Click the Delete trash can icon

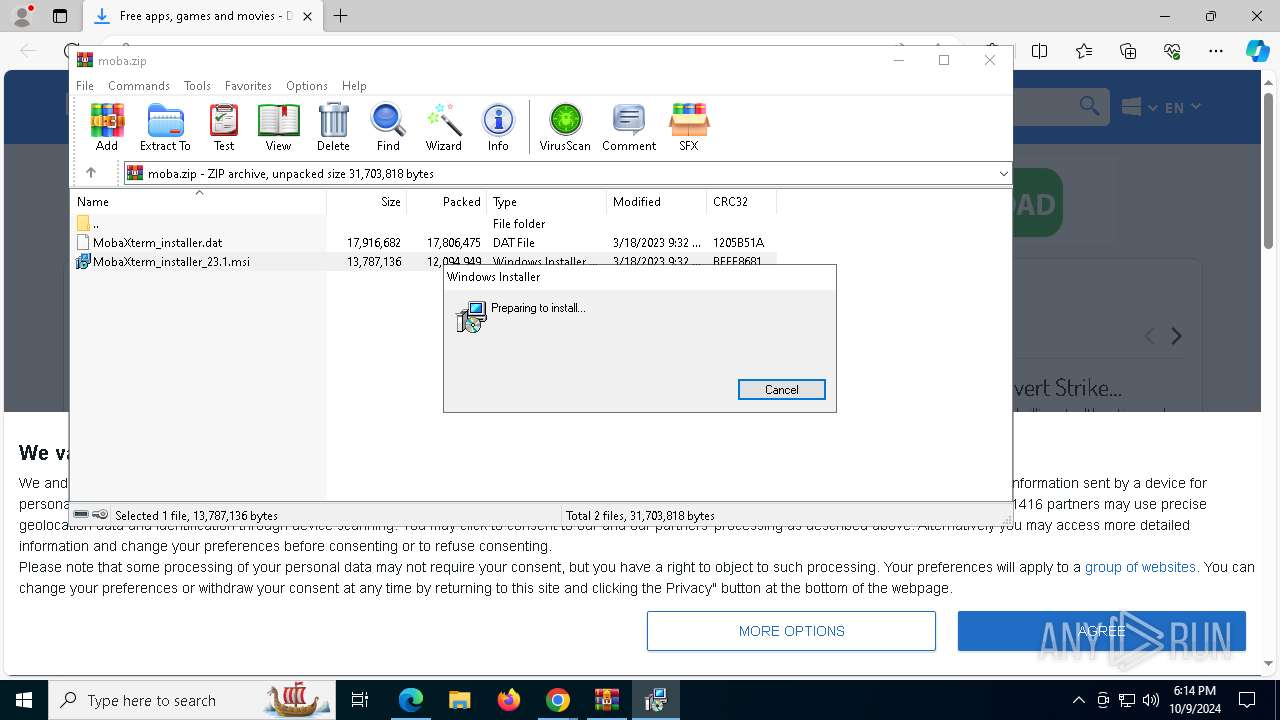click(x=333, y=127)
